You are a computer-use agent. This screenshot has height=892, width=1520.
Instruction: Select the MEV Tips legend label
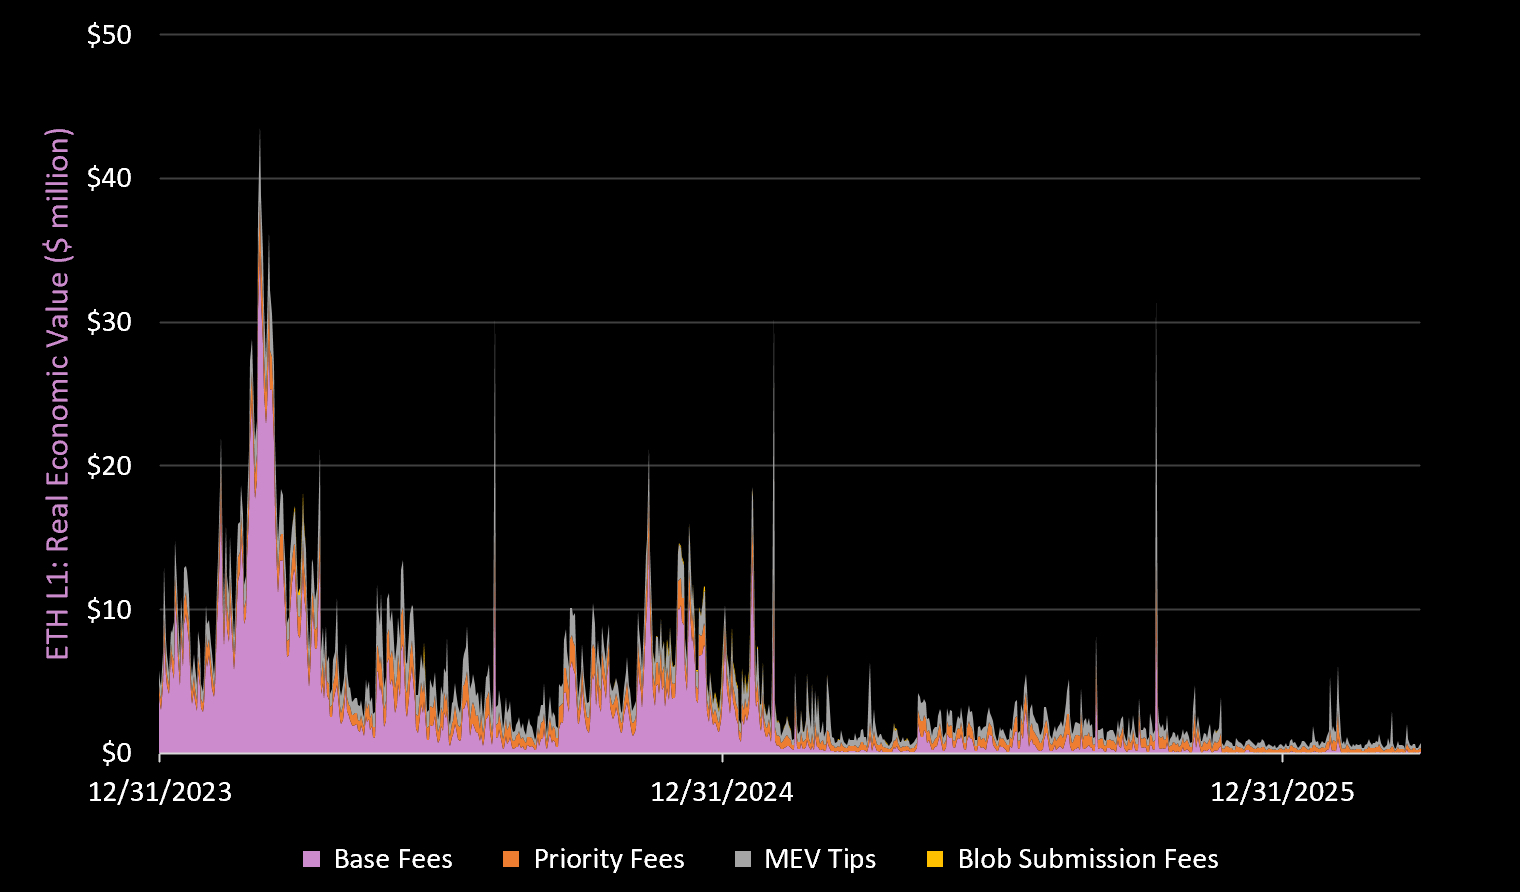click(x=820, y=859)
